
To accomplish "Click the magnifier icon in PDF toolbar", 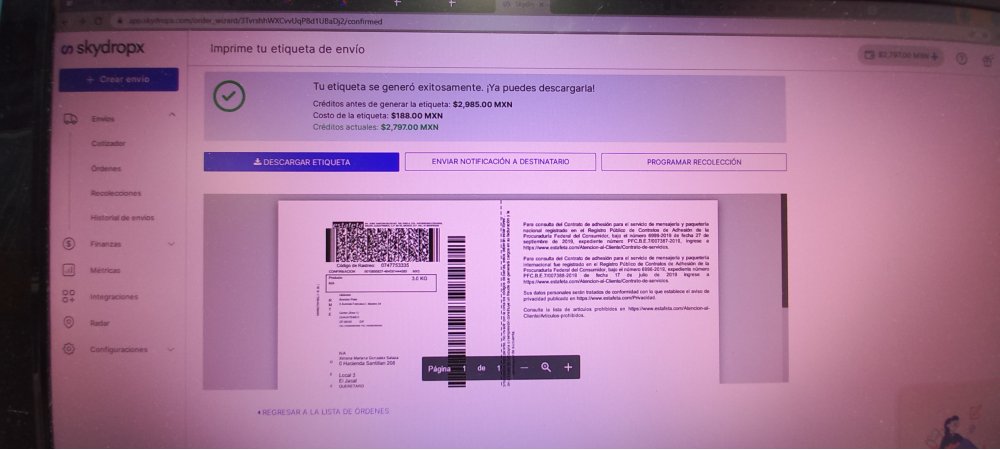I will [546, 368].
